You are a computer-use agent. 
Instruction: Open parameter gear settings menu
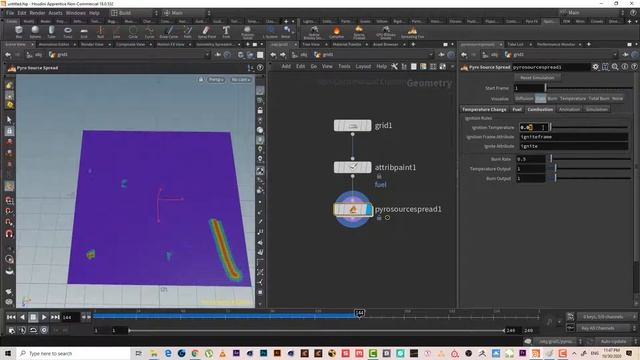(x=596, y=67)
